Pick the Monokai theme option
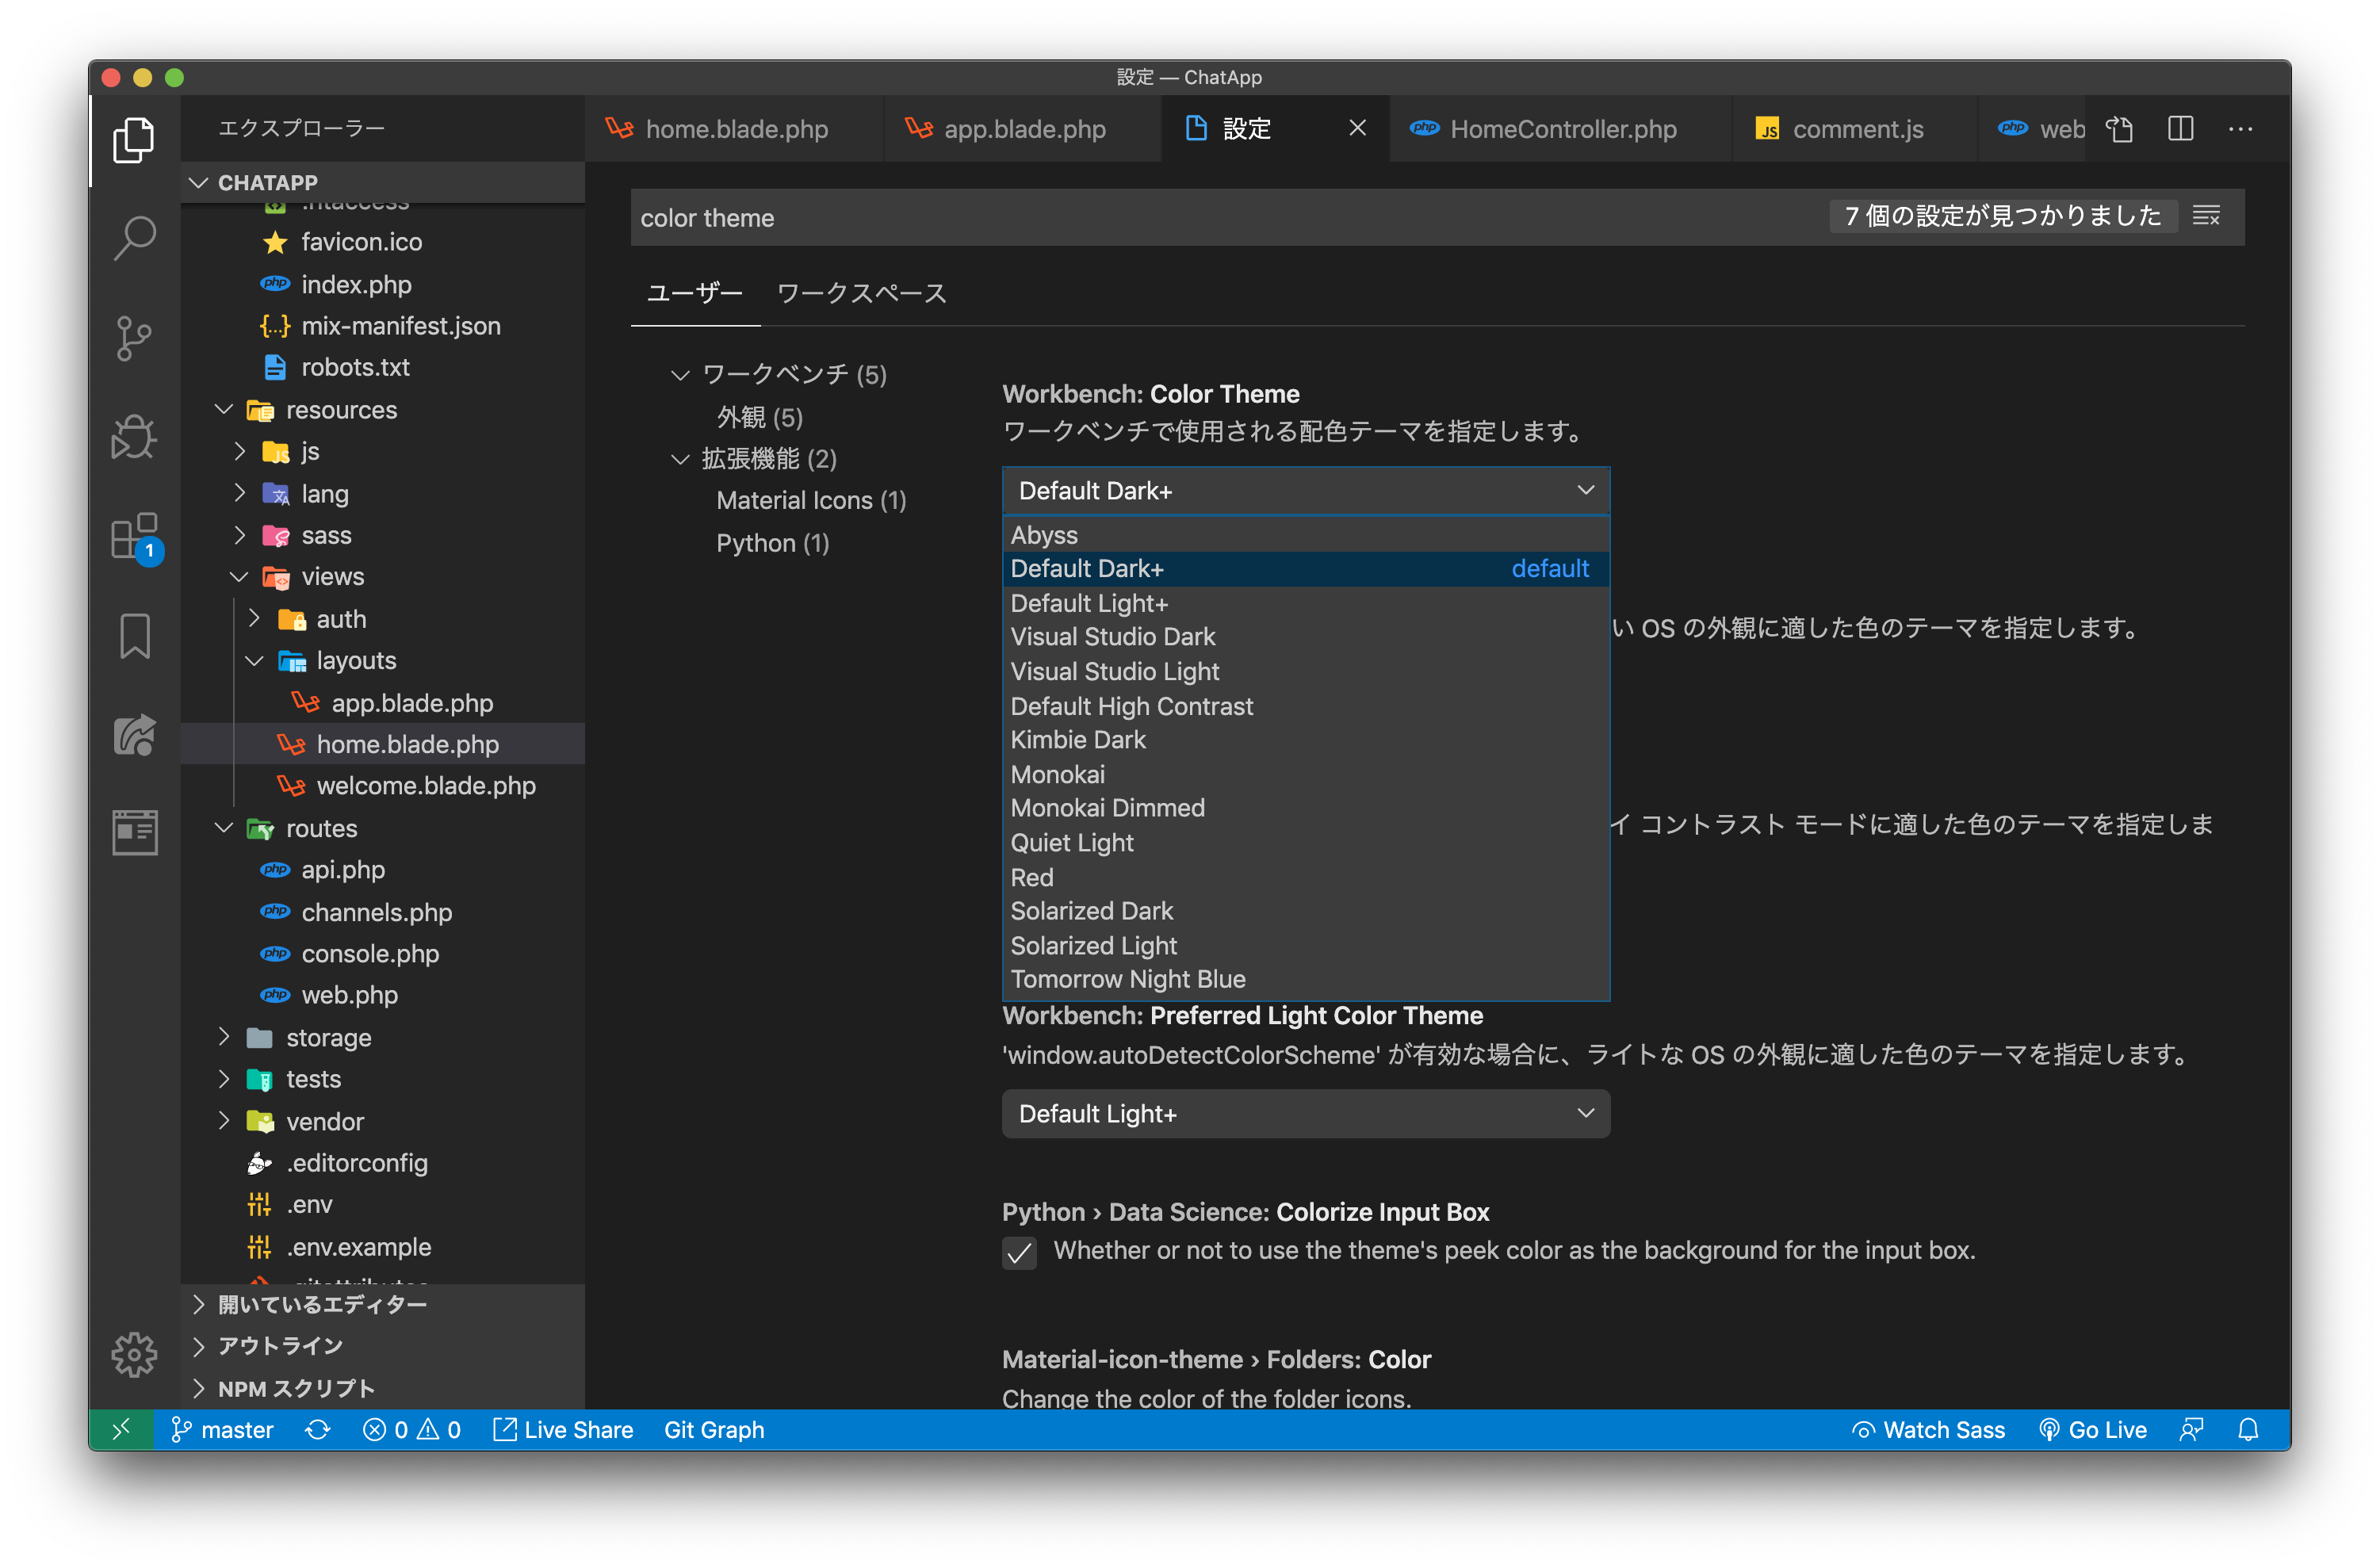This screenshot has height=1568, width=2380. [1305, 774]
